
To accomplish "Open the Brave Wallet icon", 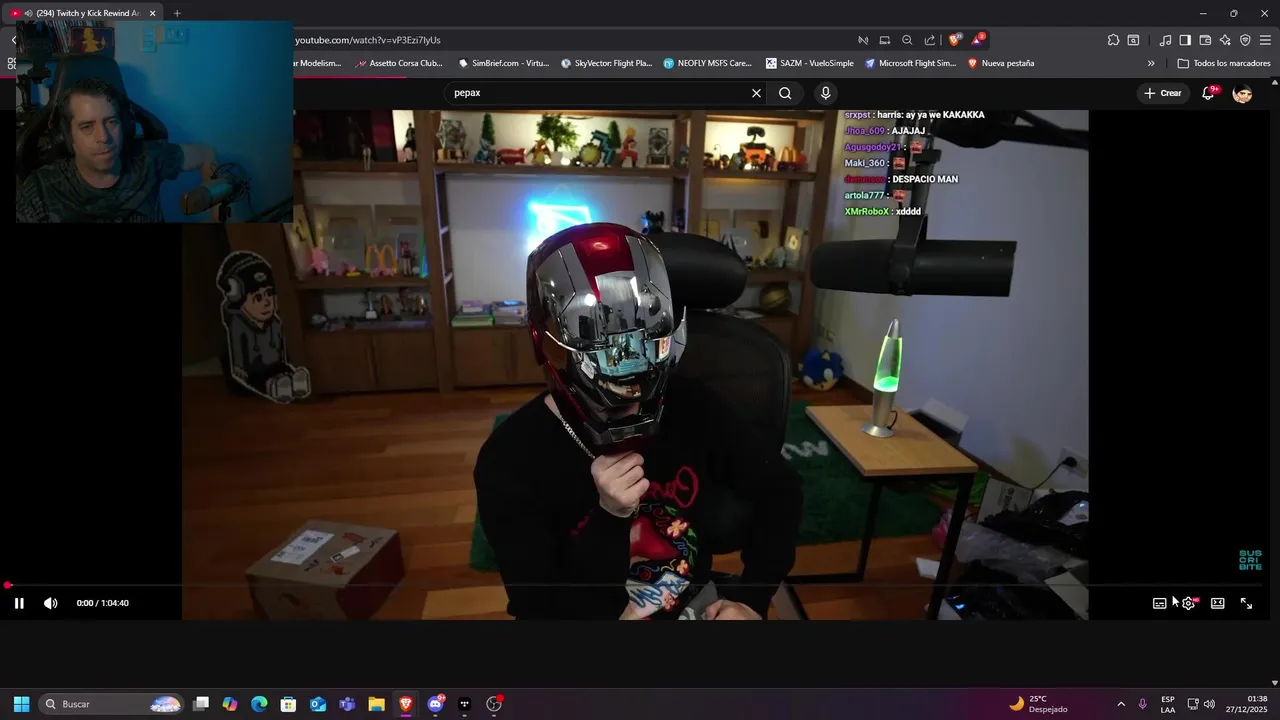I will point(1205,40).
